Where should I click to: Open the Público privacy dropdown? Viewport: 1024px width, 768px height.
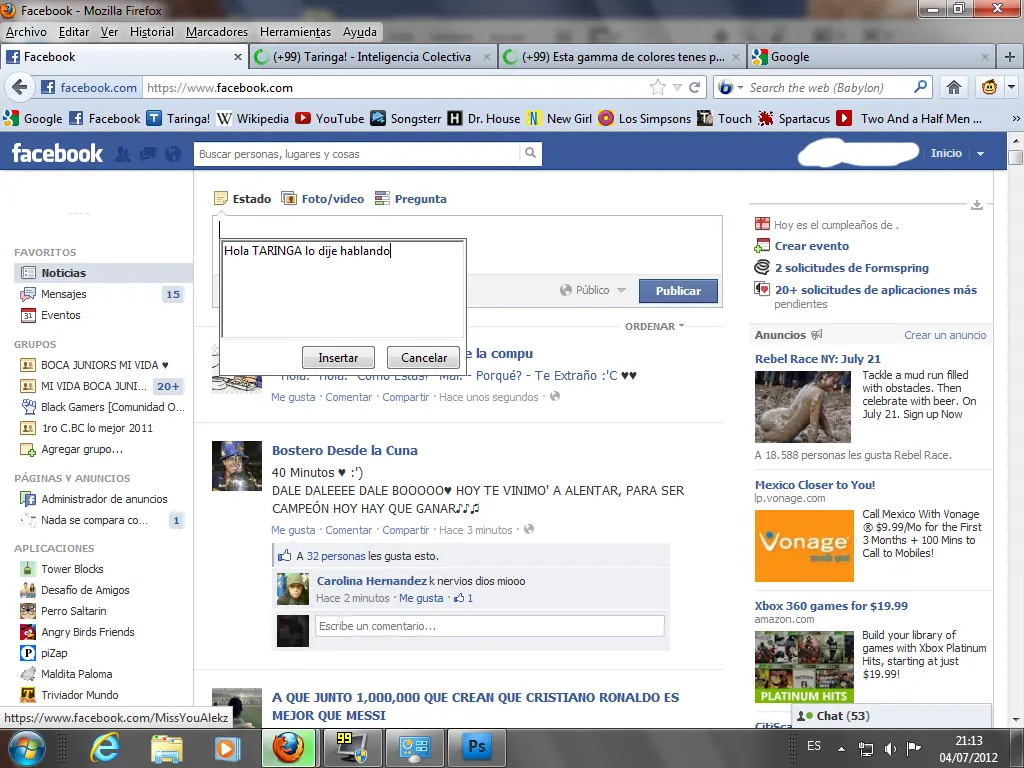pos(593,290)
